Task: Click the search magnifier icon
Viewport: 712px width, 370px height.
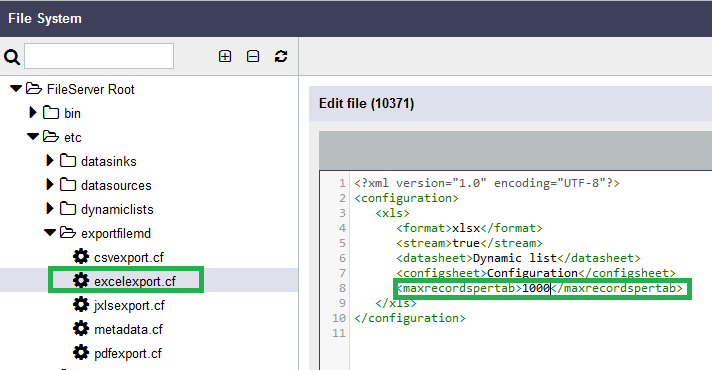Action: [x=12, y=57]
